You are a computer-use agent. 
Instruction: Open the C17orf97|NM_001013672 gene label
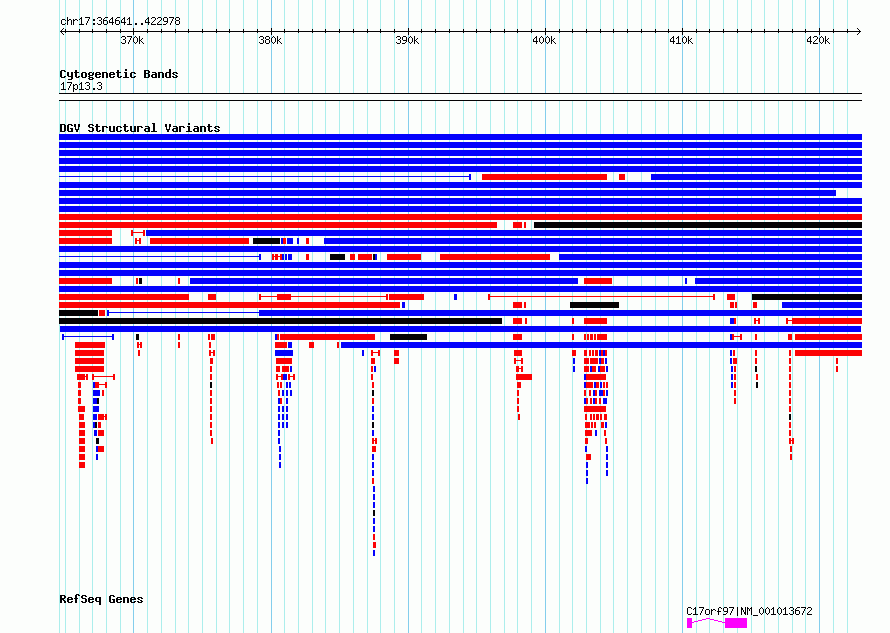749,611
